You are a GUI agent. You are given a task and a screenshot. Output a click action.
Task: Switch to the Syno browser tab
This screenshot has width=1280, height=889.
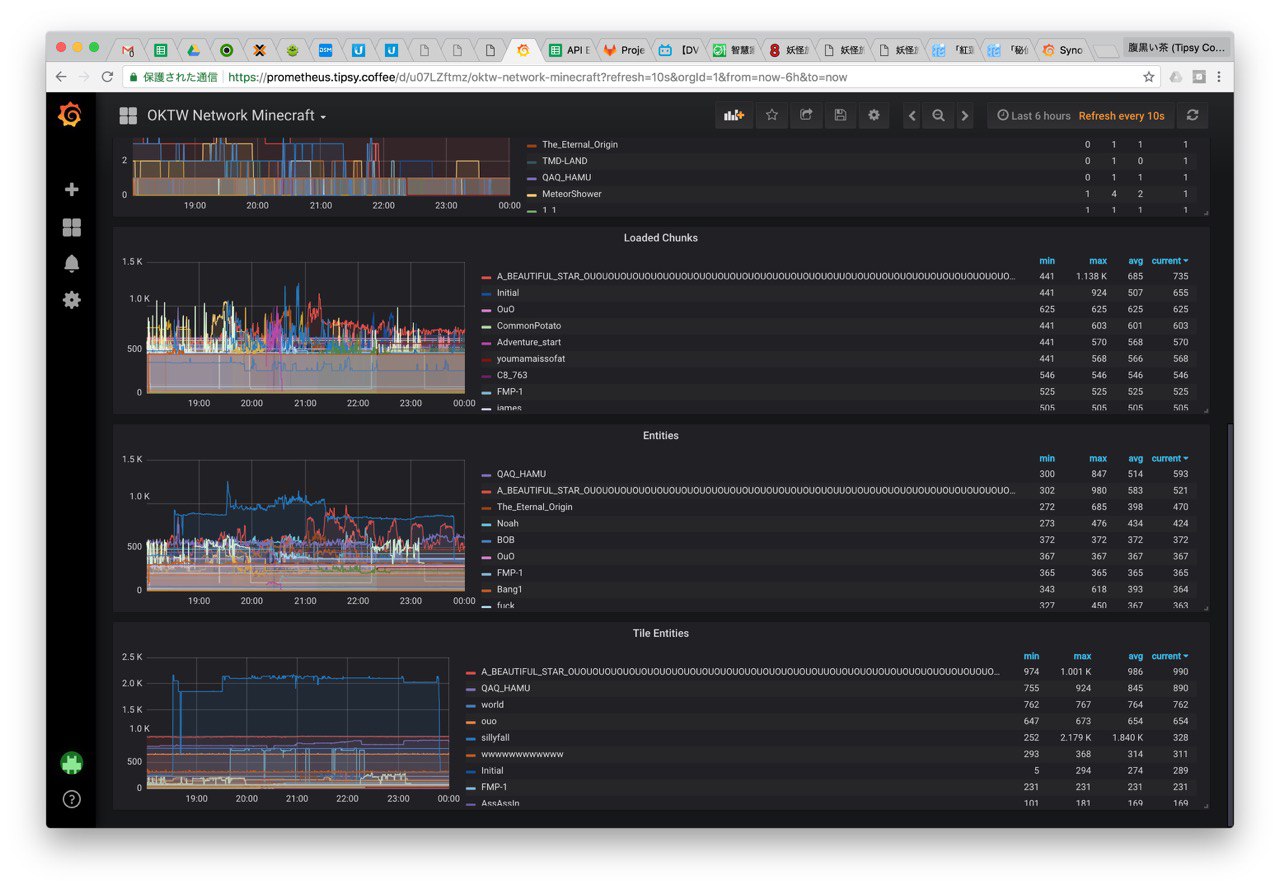click(x=1062, y=49)
